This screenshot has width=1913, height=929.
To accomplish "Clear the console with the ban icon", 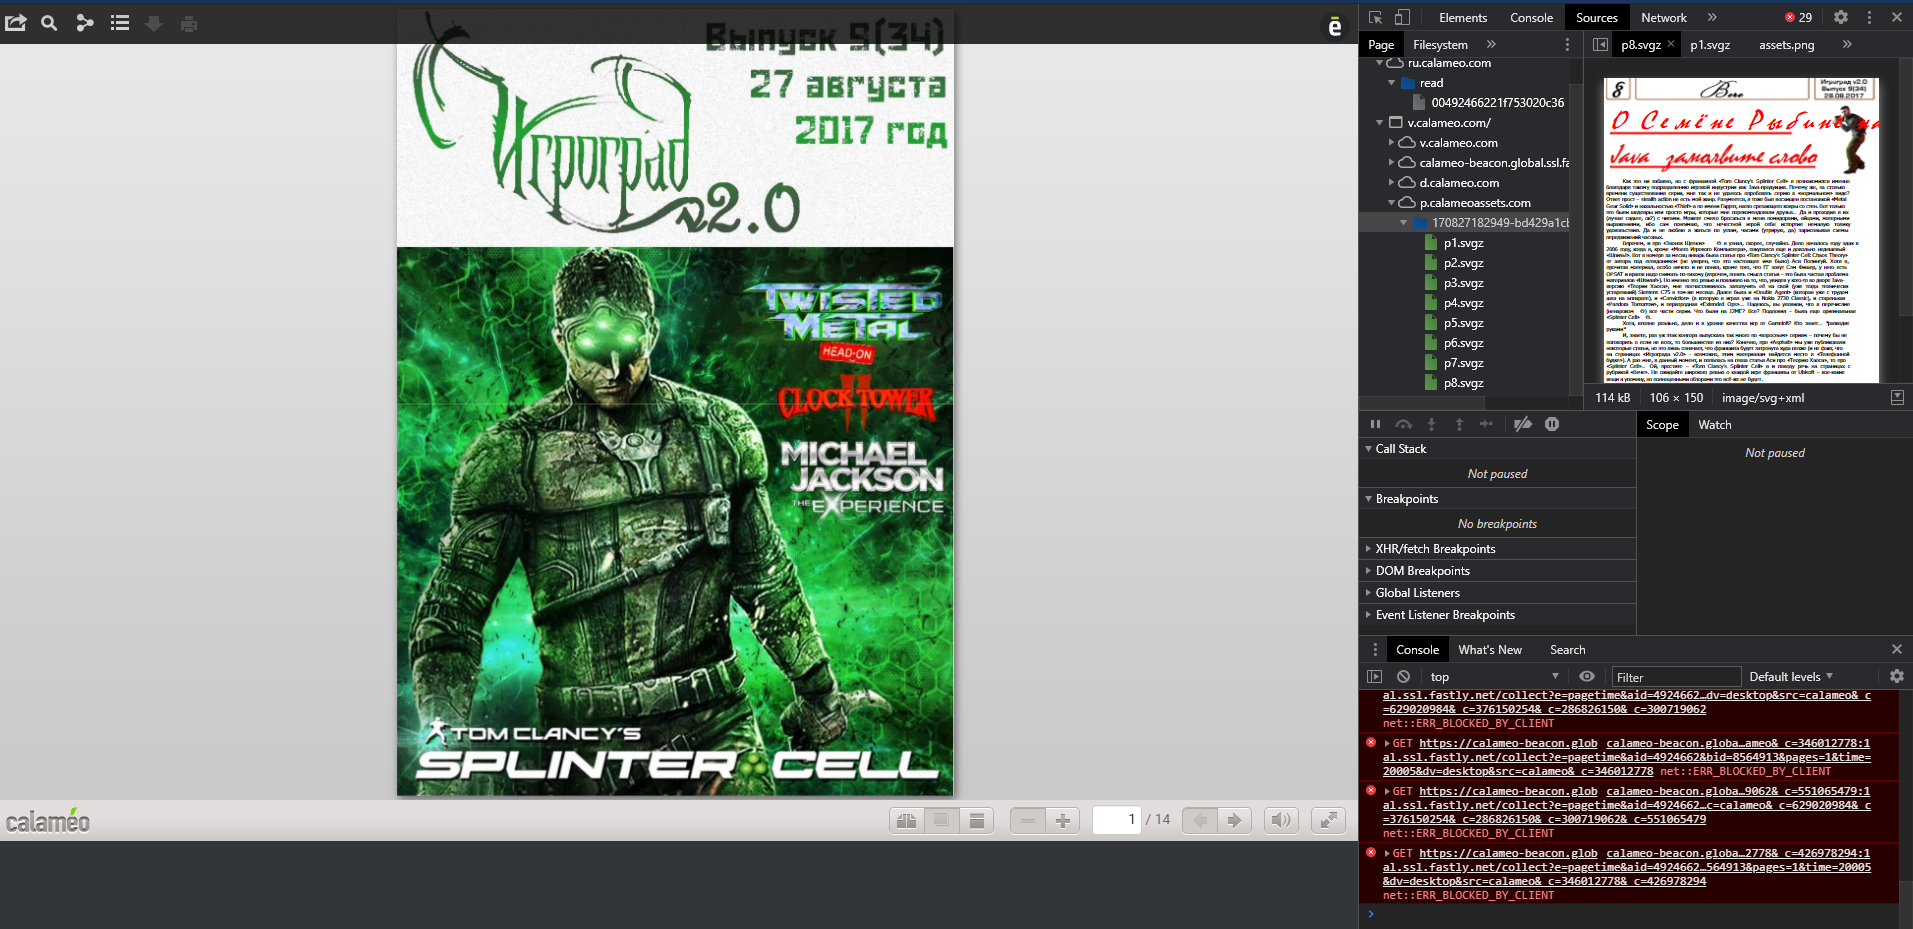I will [x=1404, y=677].
